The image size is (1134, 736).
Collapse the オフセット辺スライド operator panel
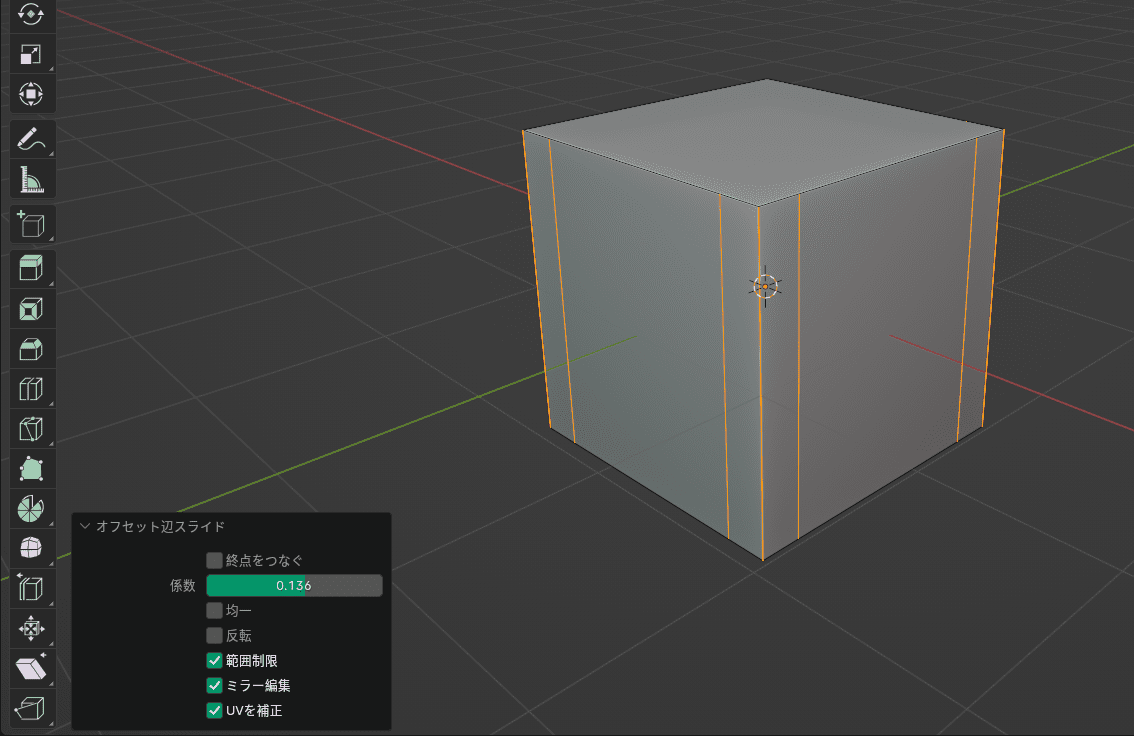pyautogui.click(x=85, y=526)
